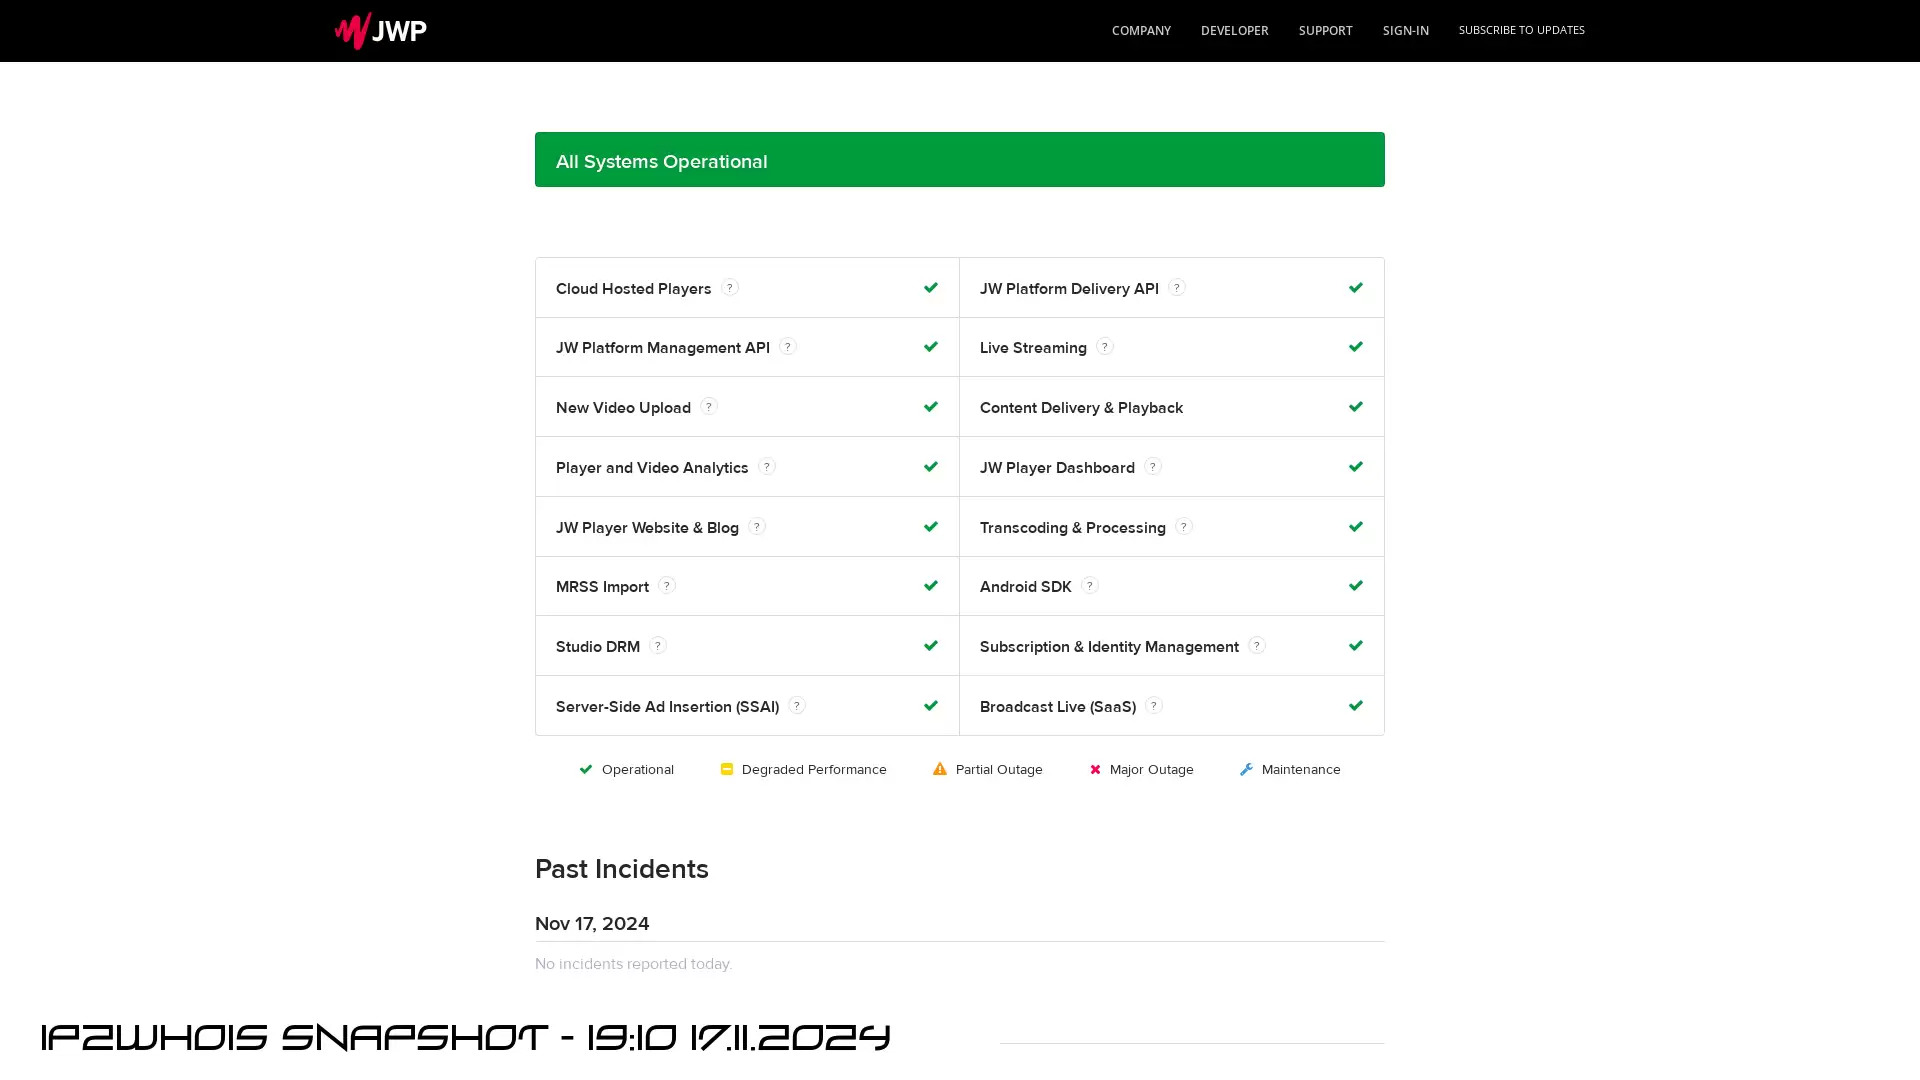Select the Android SDK label

[1026, 587]
